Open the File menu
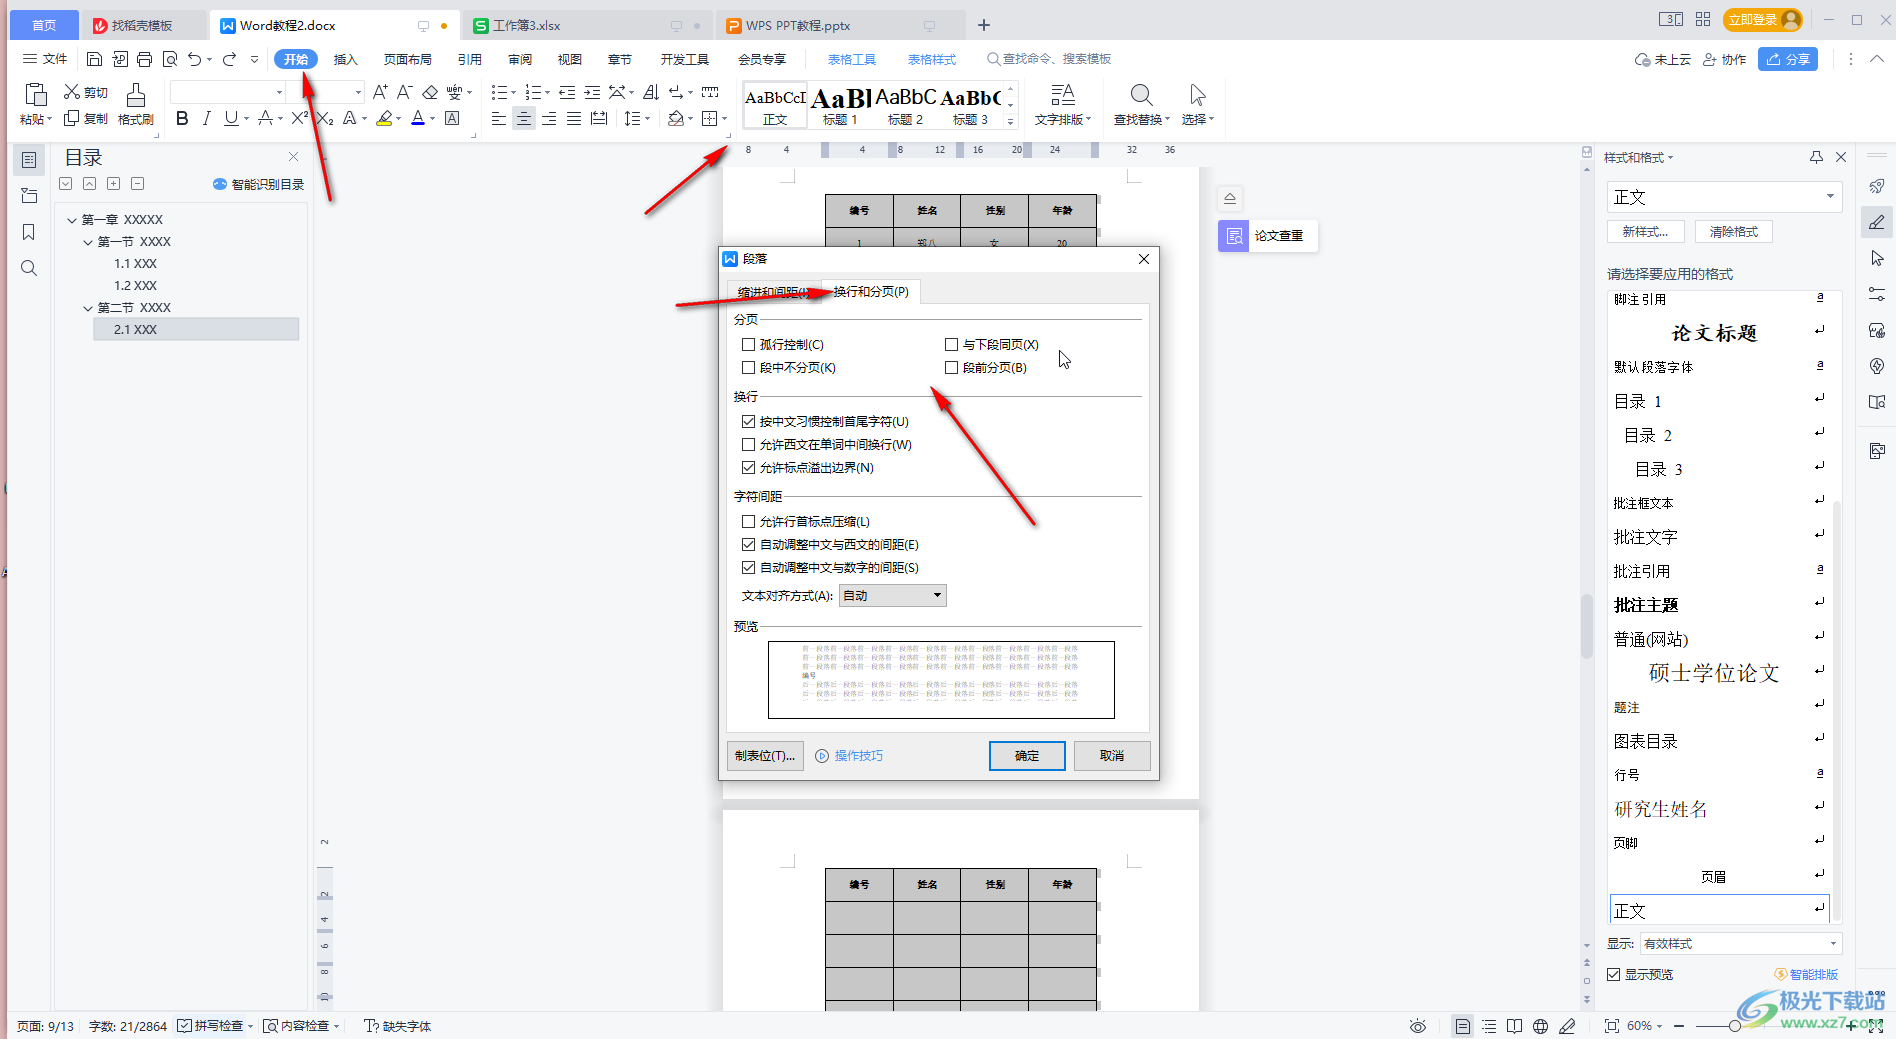 point(45,59)
